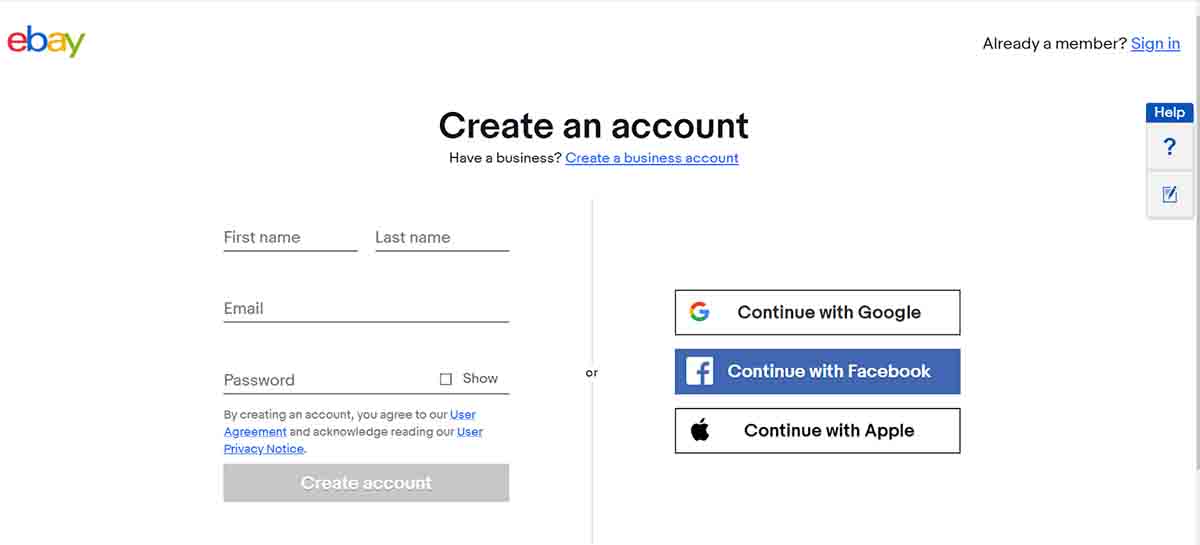This screenshot has height=545, width=1200.
Task: Click the Apple logo icon
Action: click(700, 431)
